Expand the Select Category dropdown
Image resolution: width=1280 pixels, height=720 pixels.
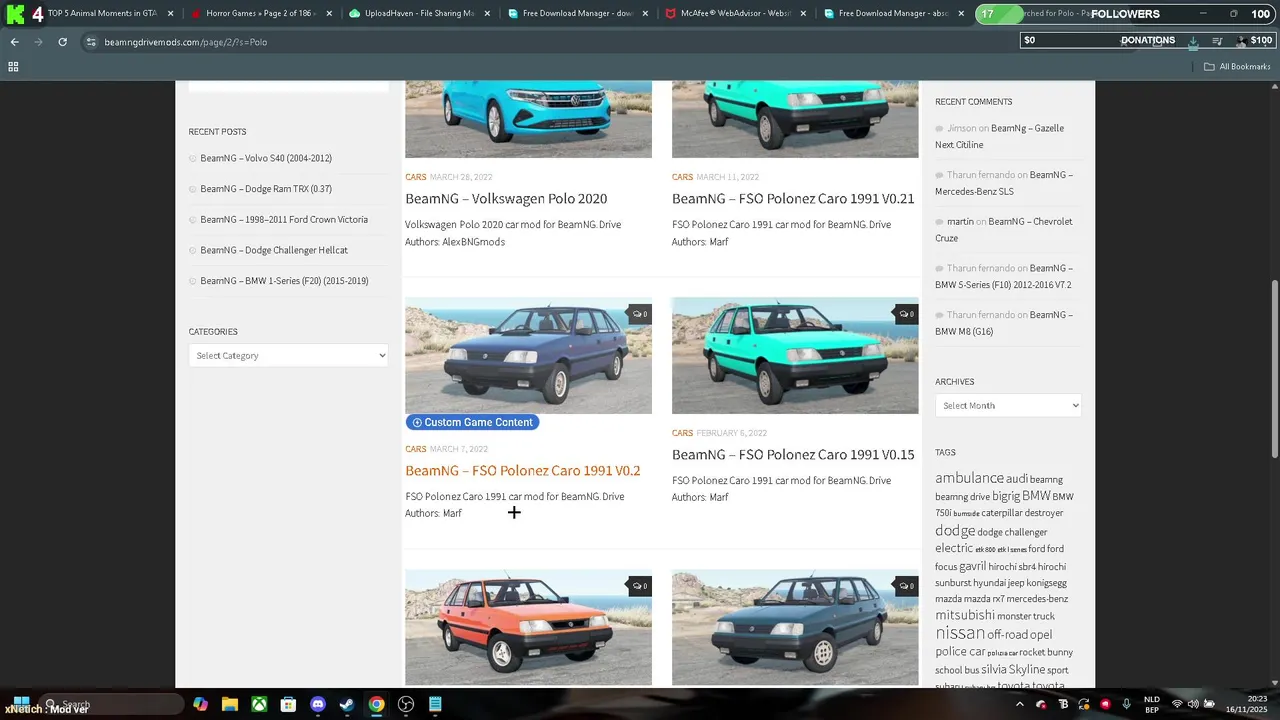pyautogui.click(x=288, y=355)
